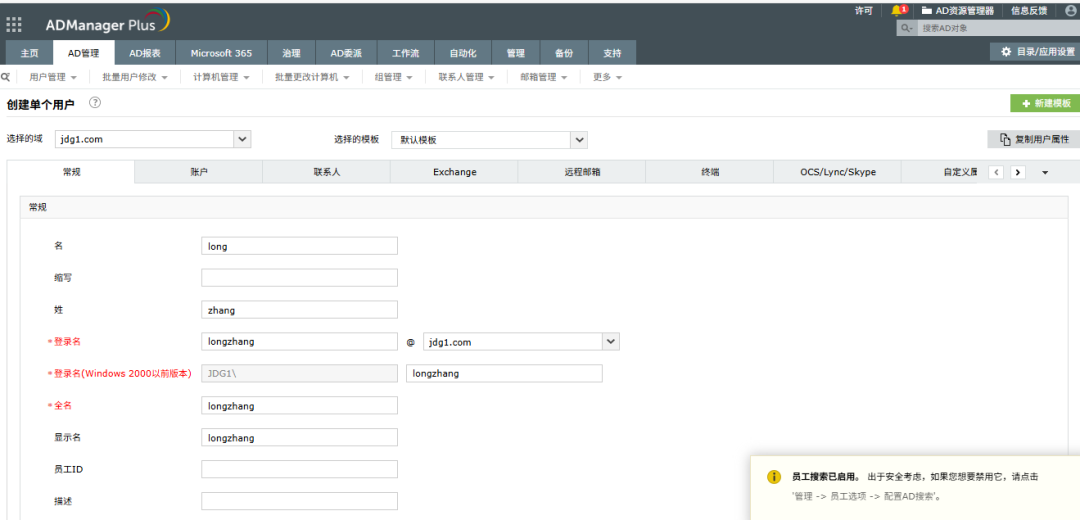Select the 常规 form tab

click(x=71, y=172)
